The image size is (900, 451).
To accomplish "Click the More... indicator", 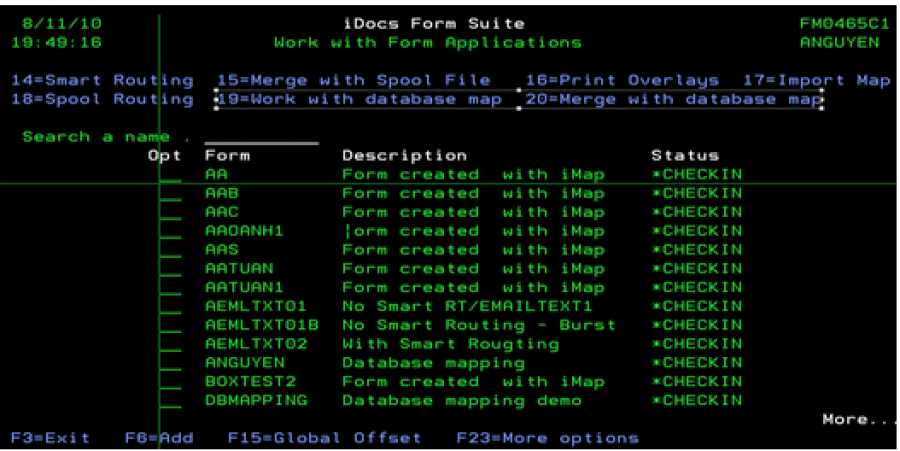I will point(856,419).
